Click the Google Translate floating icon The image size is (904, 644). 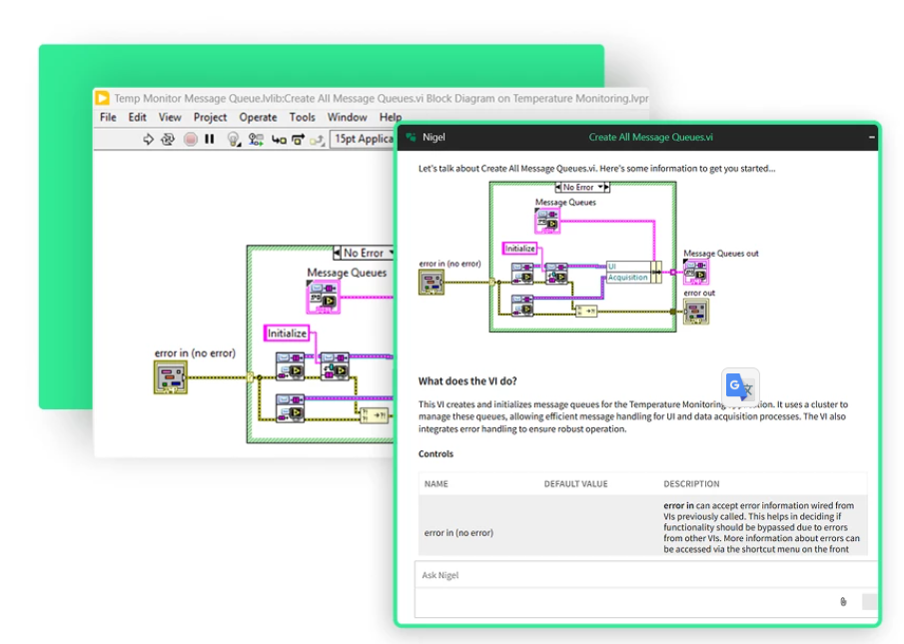(740, 386)
